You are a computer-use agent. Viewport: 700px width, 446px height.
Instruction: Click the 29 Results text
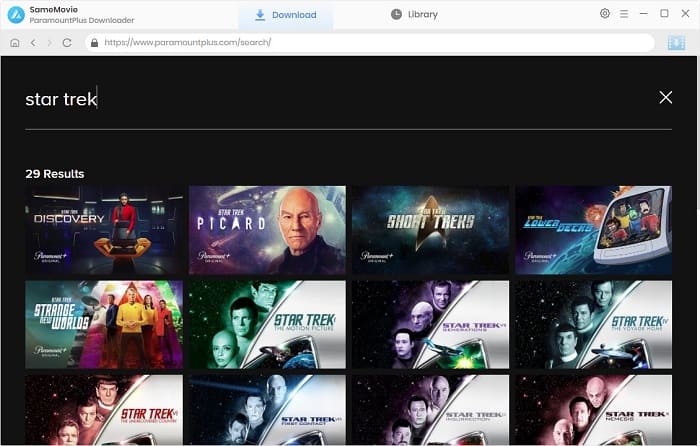pyautogui.click(x=55, y=174)
